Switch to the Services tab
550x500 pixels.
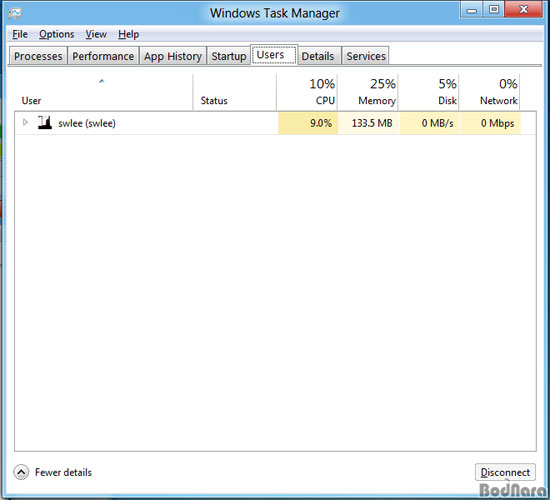(366, 56)
